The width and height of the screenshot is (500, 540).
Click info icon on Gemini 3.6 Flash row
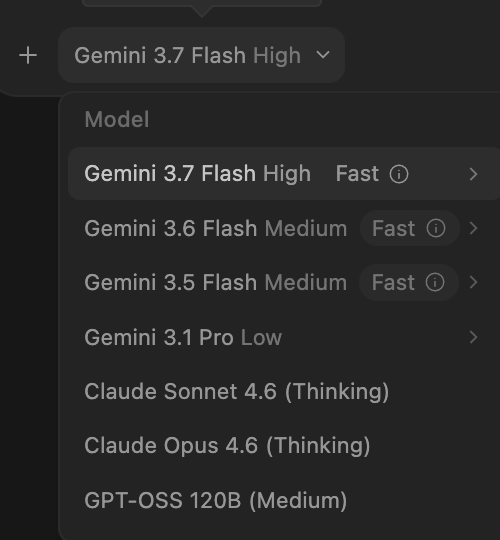[436, 228]
